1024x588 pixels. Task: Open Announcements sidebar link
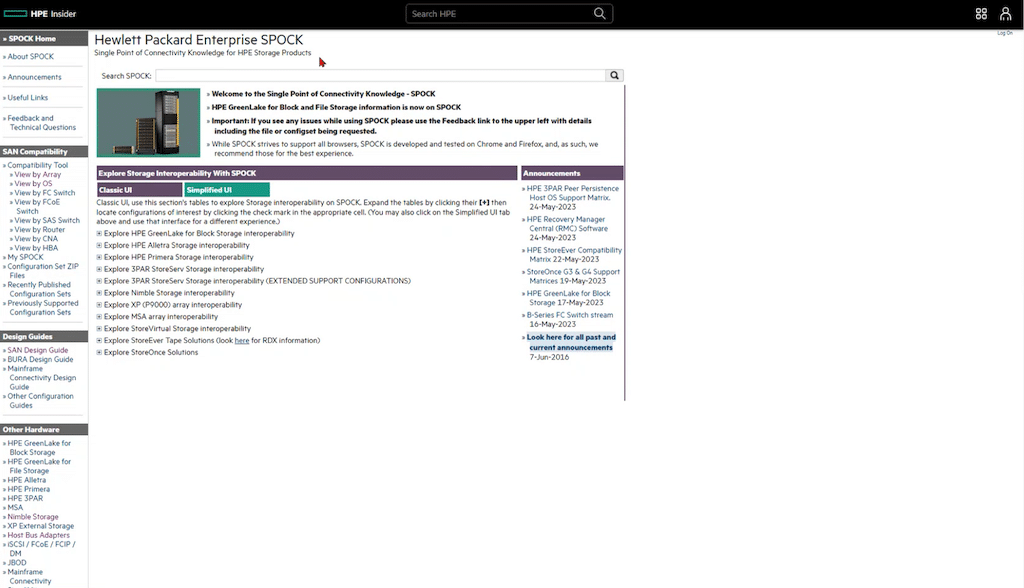click(x=34, y=77)
